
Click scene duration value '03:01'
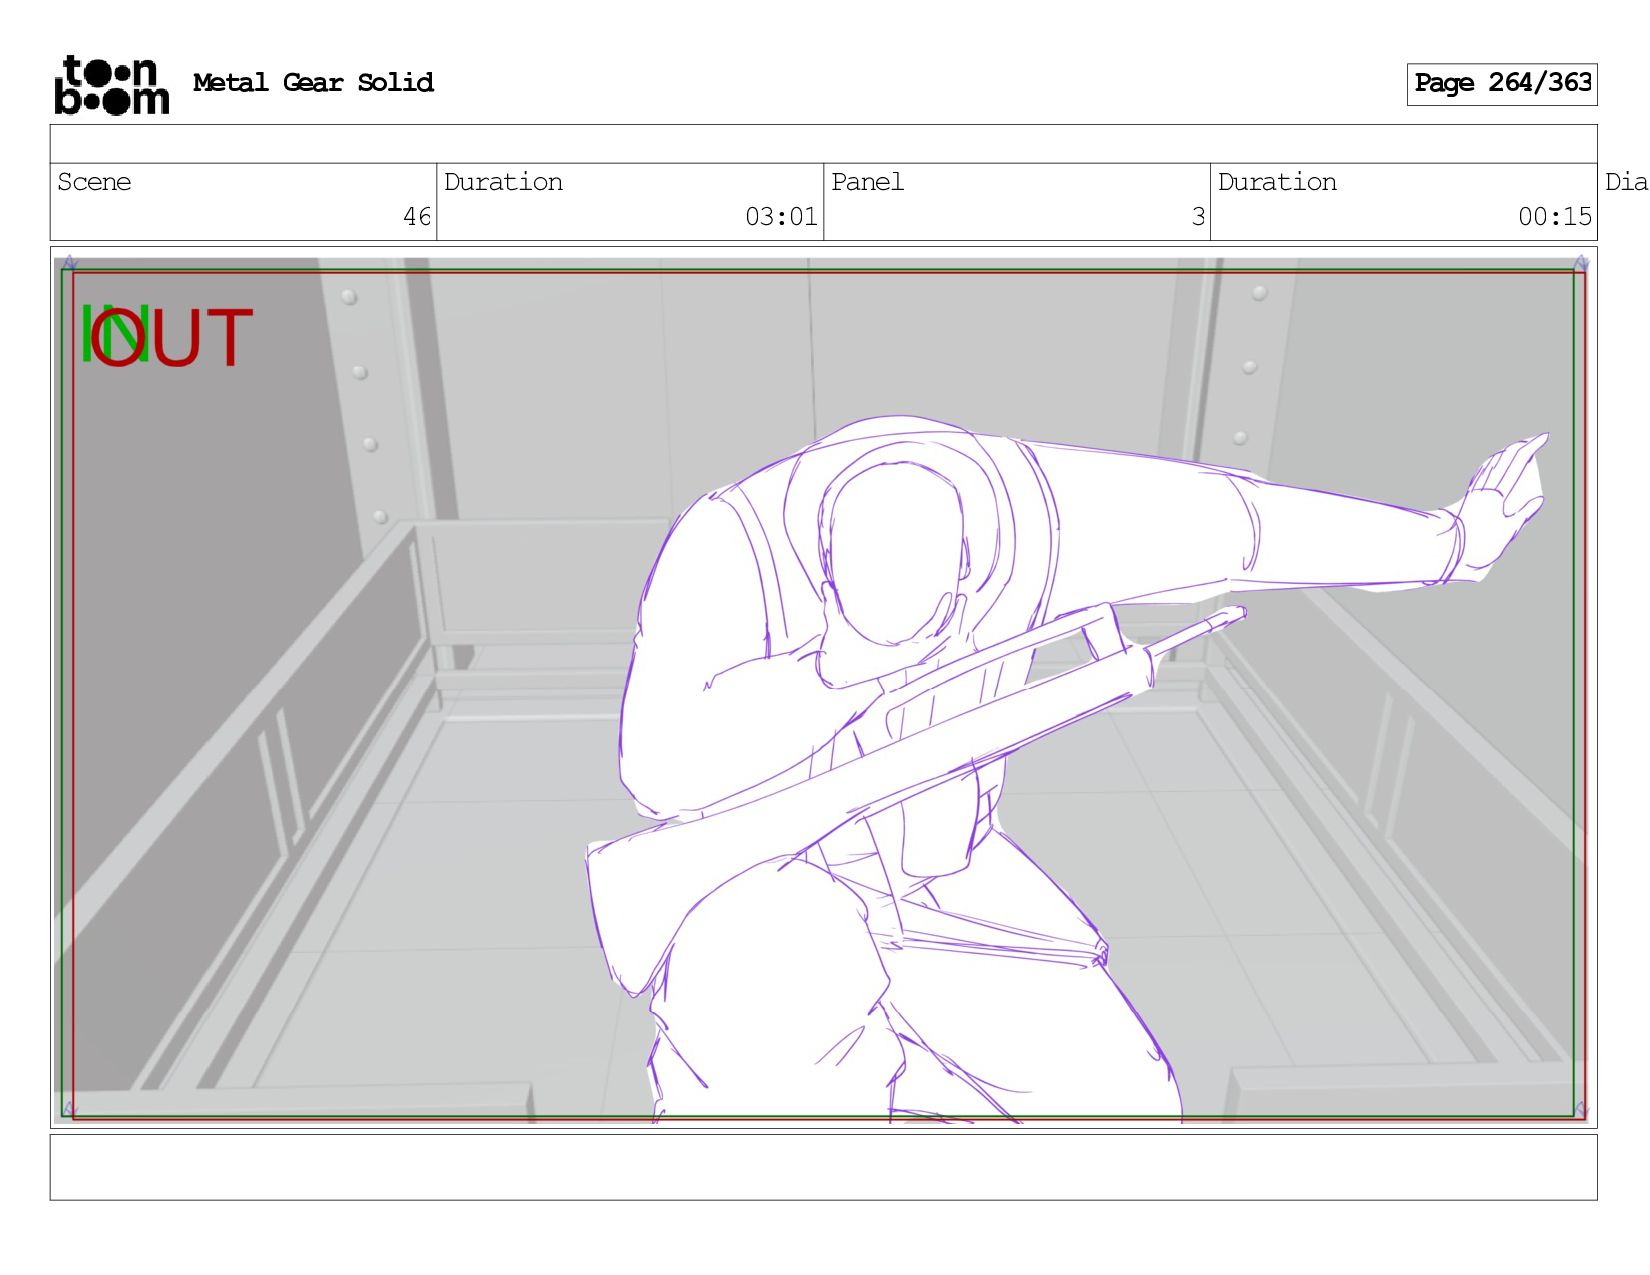click(x=781, y=217)
